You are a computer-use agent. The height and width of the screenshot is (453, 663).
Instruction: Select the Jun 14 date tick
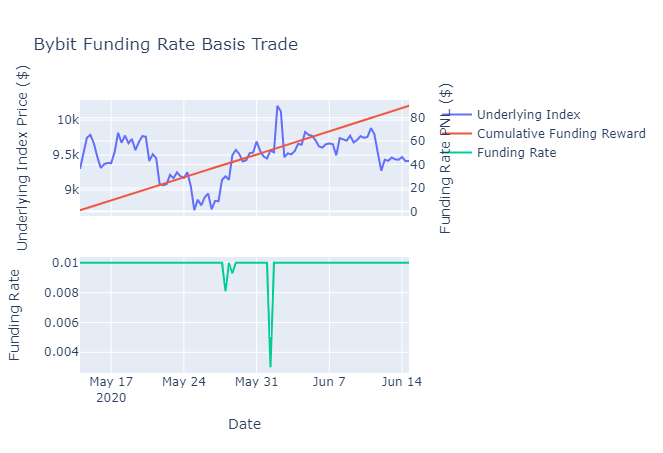[402, 382]
